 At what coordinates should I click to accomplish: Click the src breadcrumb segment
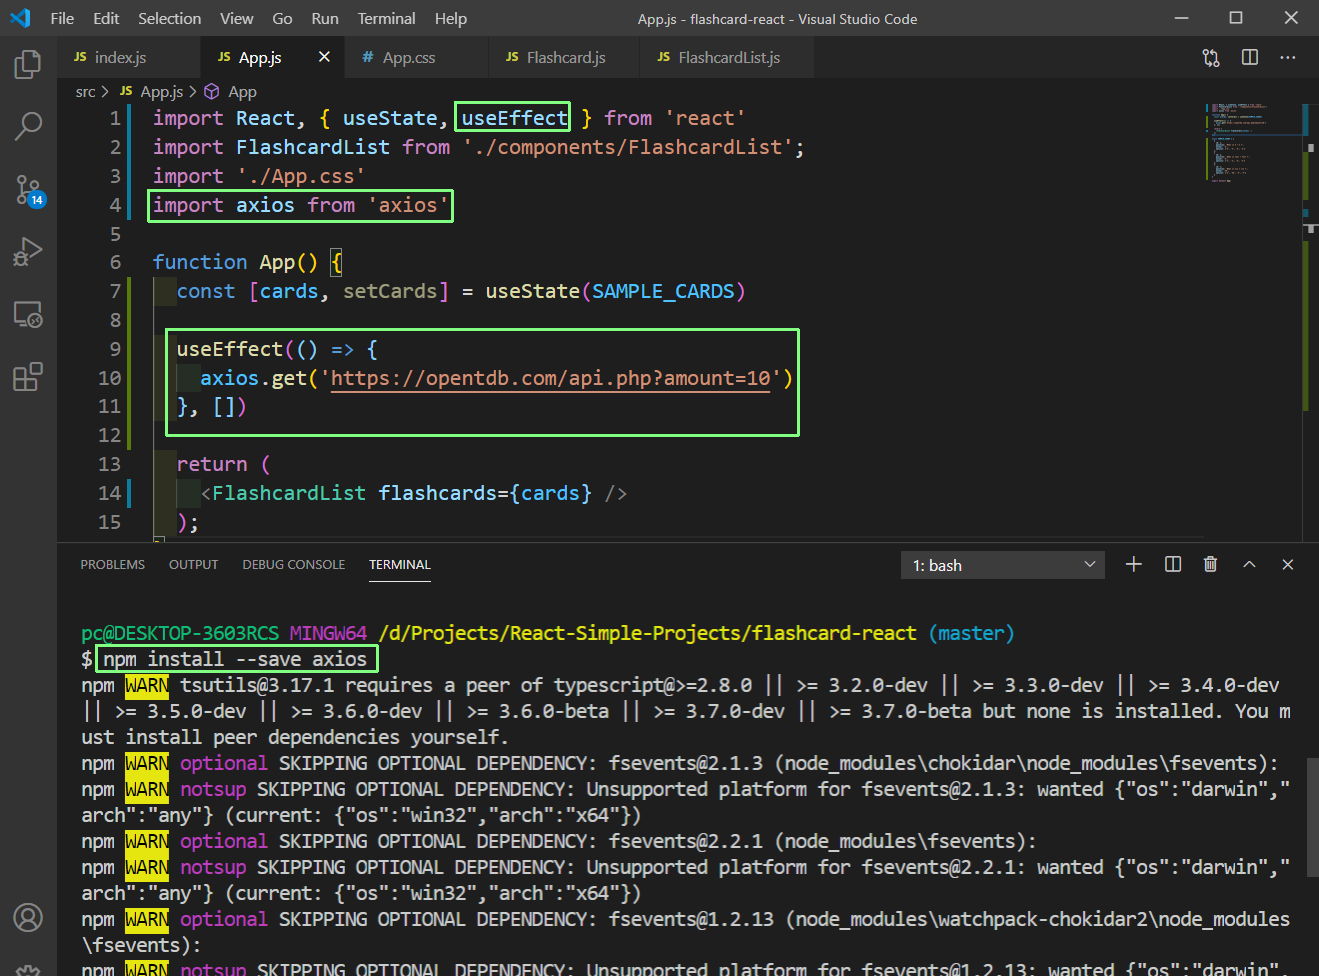coord(86,92)
